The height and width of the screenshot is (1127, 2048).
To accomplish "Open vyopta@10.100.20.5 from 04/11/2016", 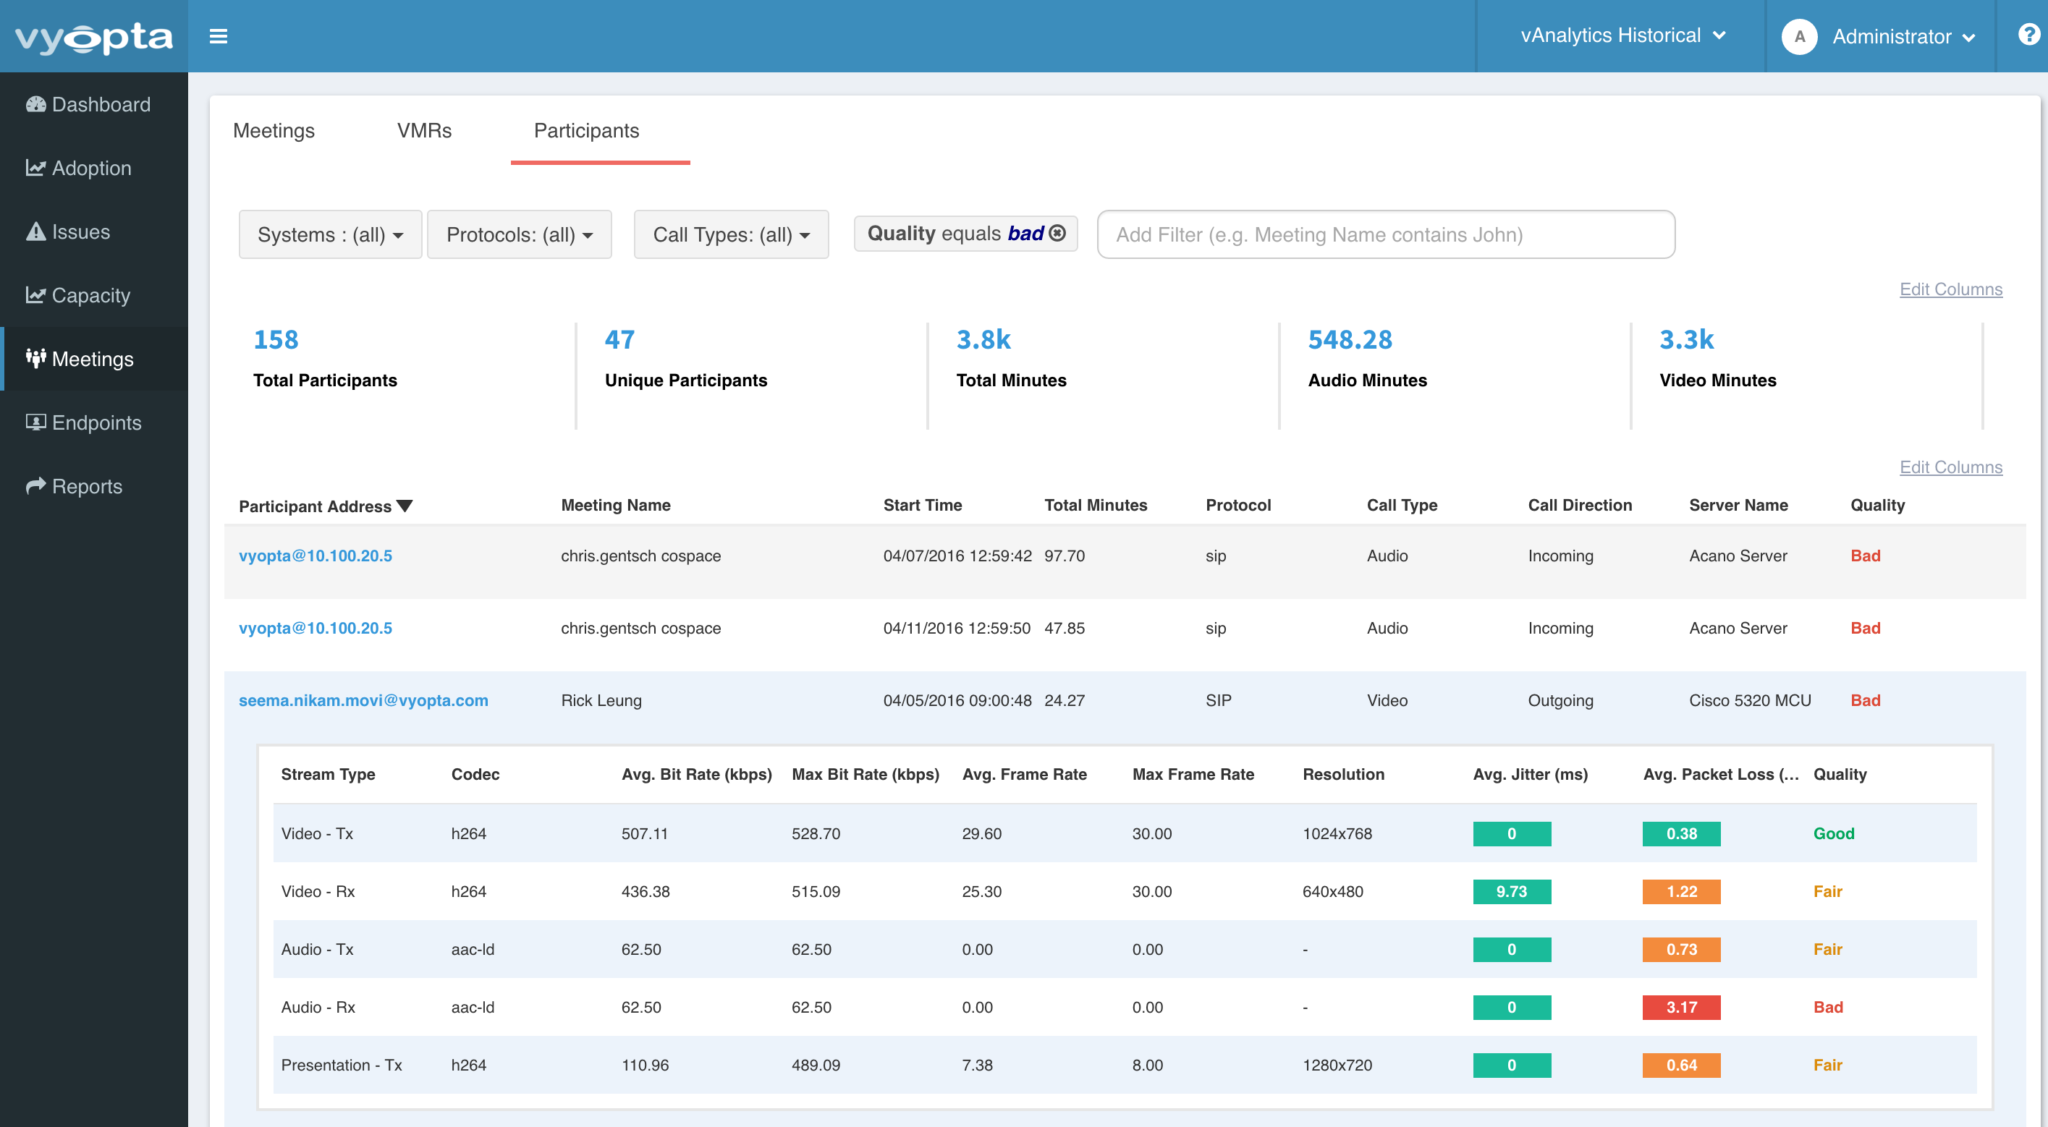I will click(315, 628).
